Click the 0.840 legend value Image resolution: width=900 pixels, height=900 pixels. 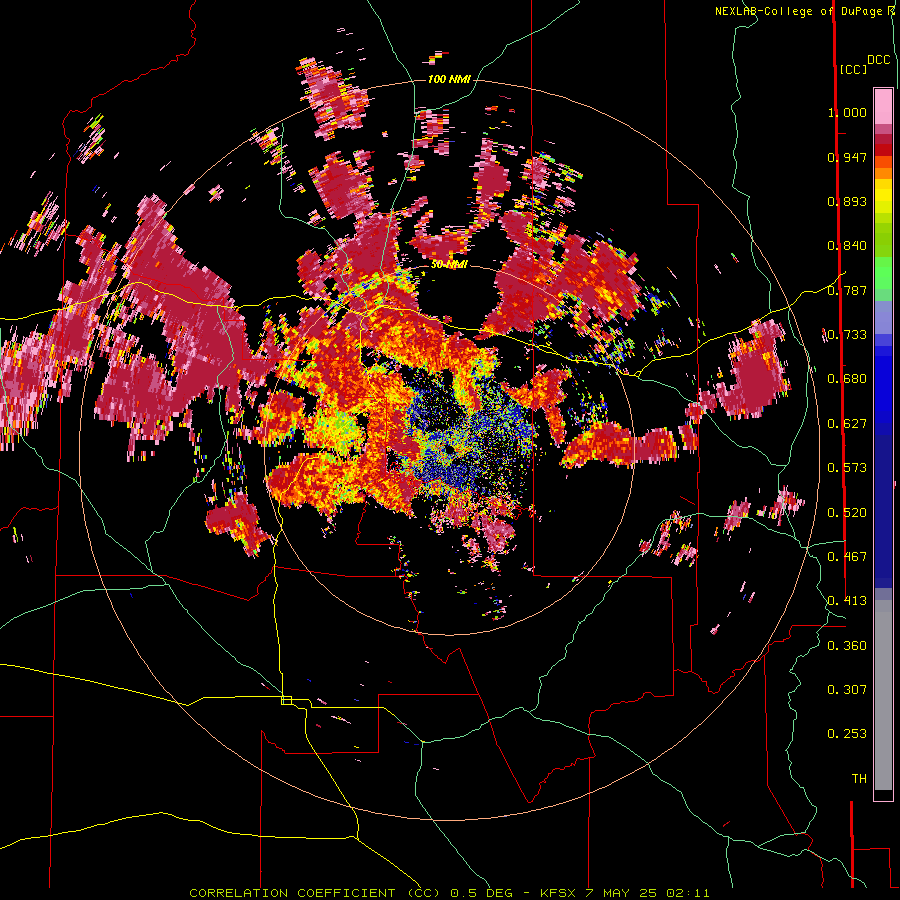[847, 246]
